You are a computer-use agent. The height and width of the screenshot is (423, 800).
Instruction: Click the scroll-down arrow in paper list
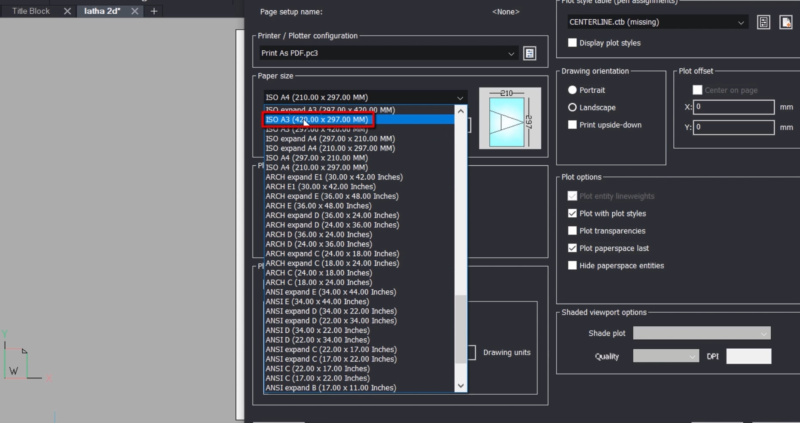click(x=460, y=385)
